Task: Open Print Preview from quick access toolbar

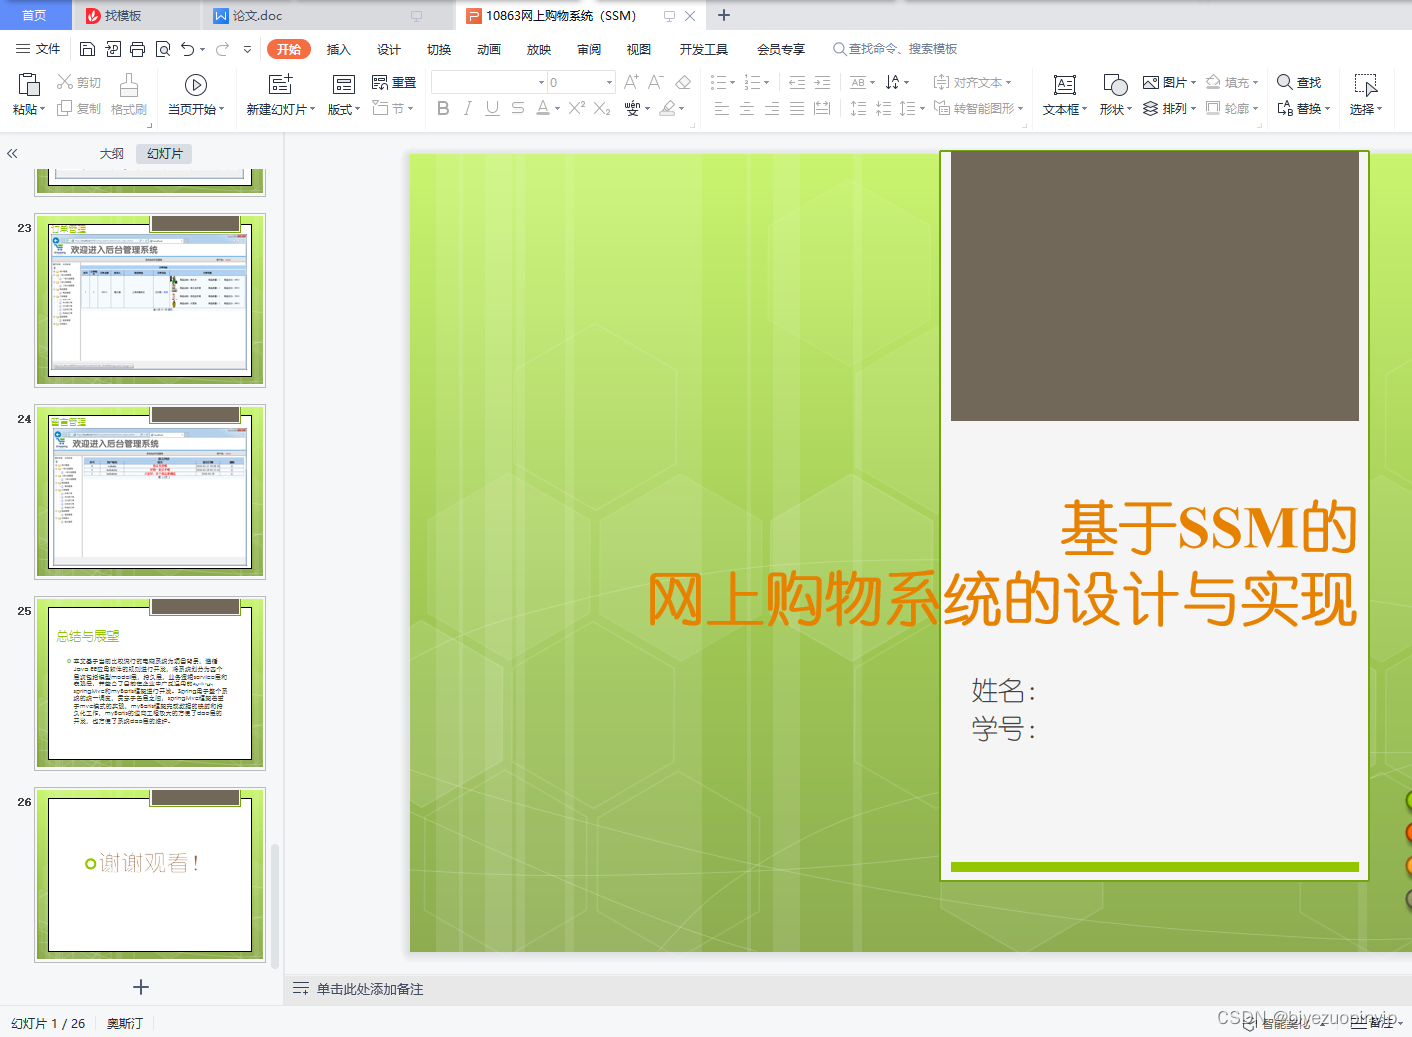Action: tap(162, 49)
